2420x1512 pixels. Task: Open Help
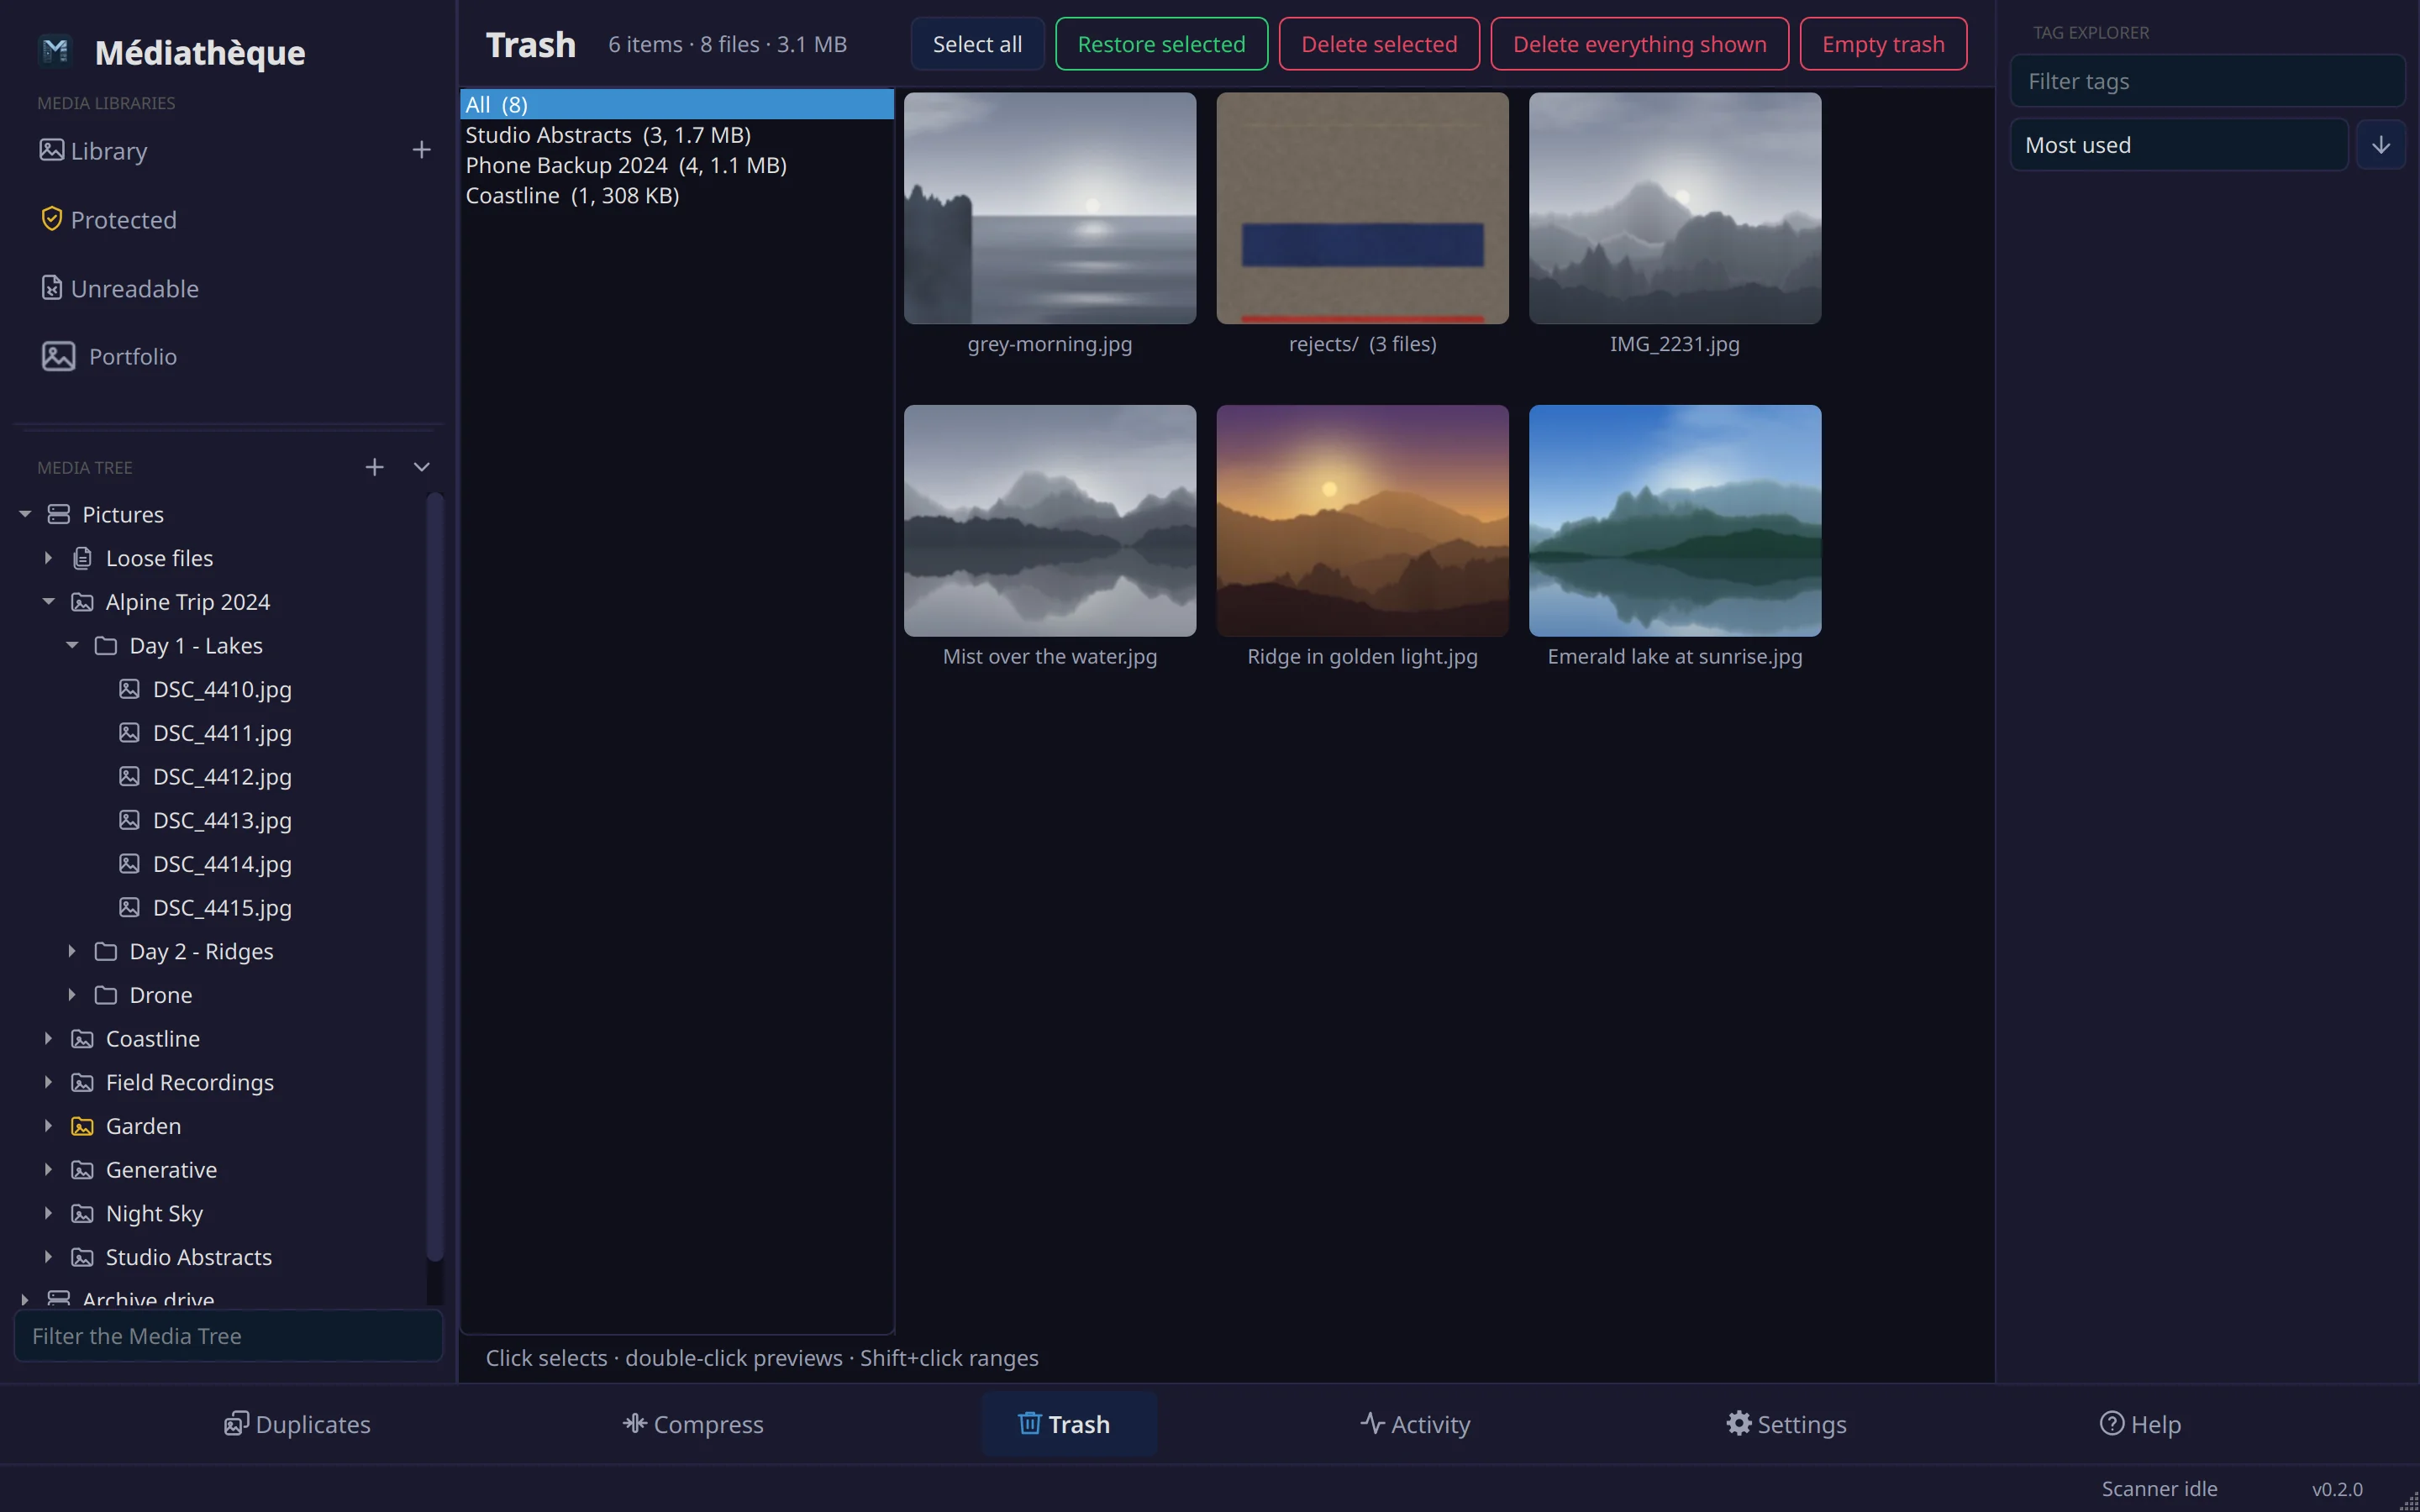[x=2140, y=1424]
